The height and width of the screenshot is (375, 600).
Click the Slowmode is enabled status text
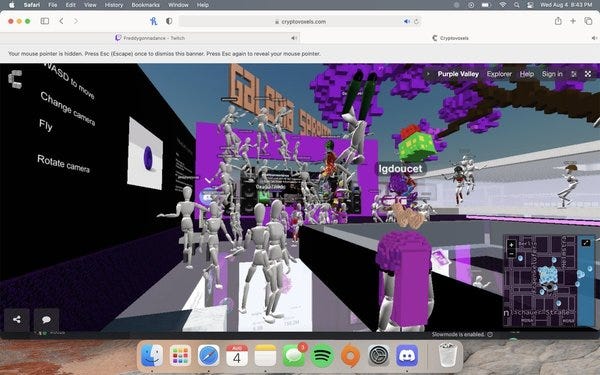pos(458,334)
